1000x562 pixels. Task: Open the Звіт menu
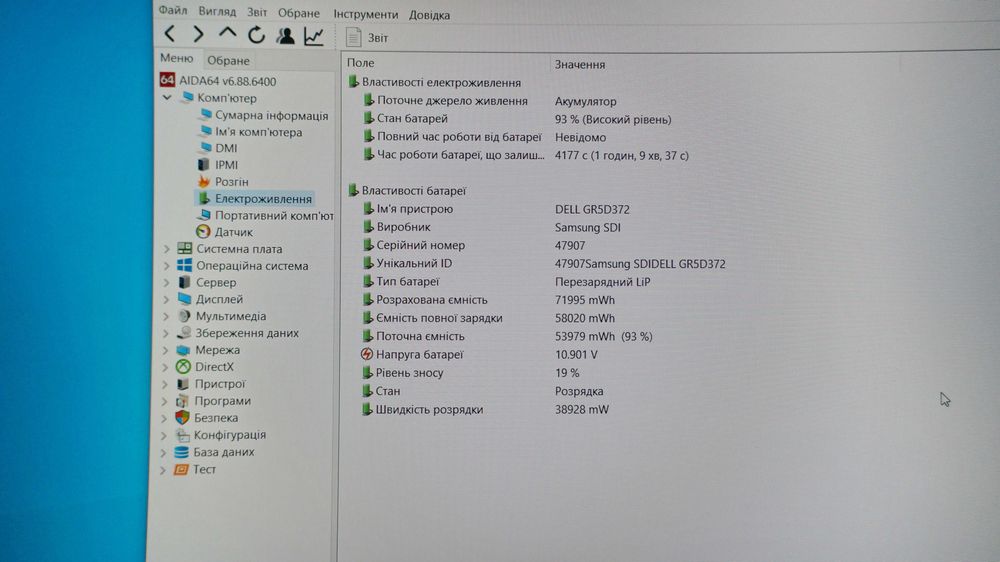(x=257, y=12)
